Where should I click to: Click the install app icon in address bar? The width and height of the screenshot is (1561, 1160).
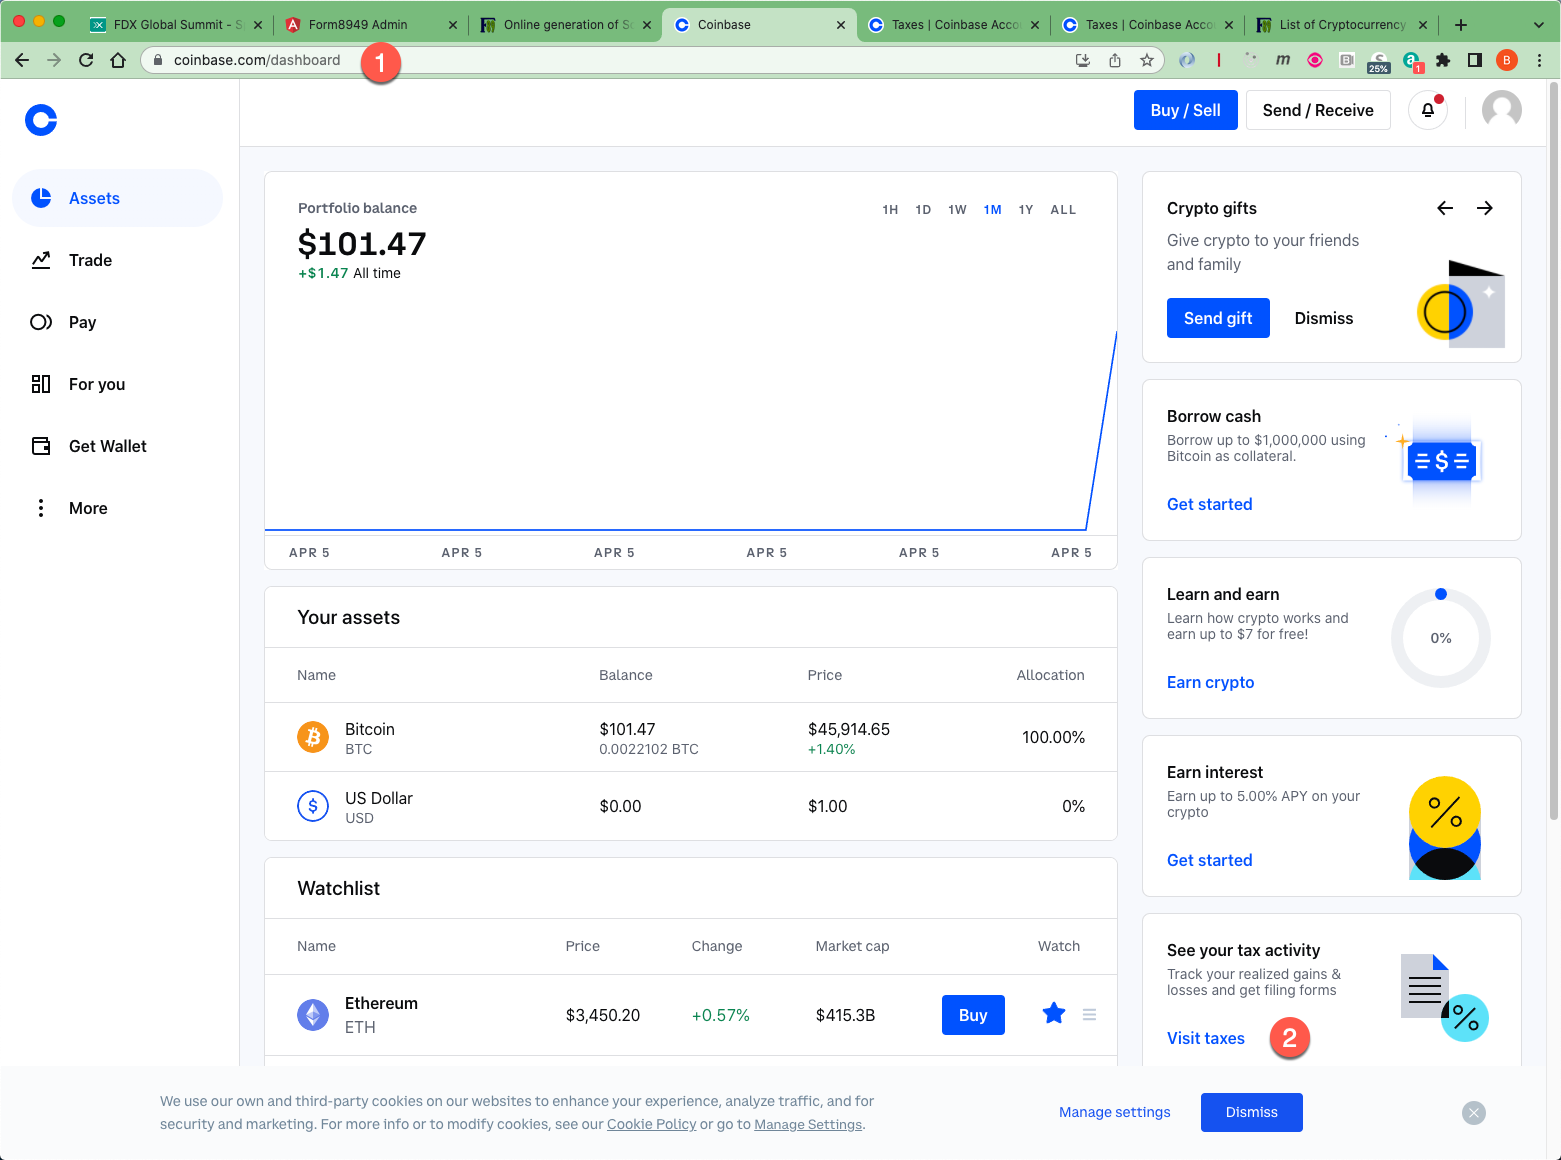coord(1083,60)
